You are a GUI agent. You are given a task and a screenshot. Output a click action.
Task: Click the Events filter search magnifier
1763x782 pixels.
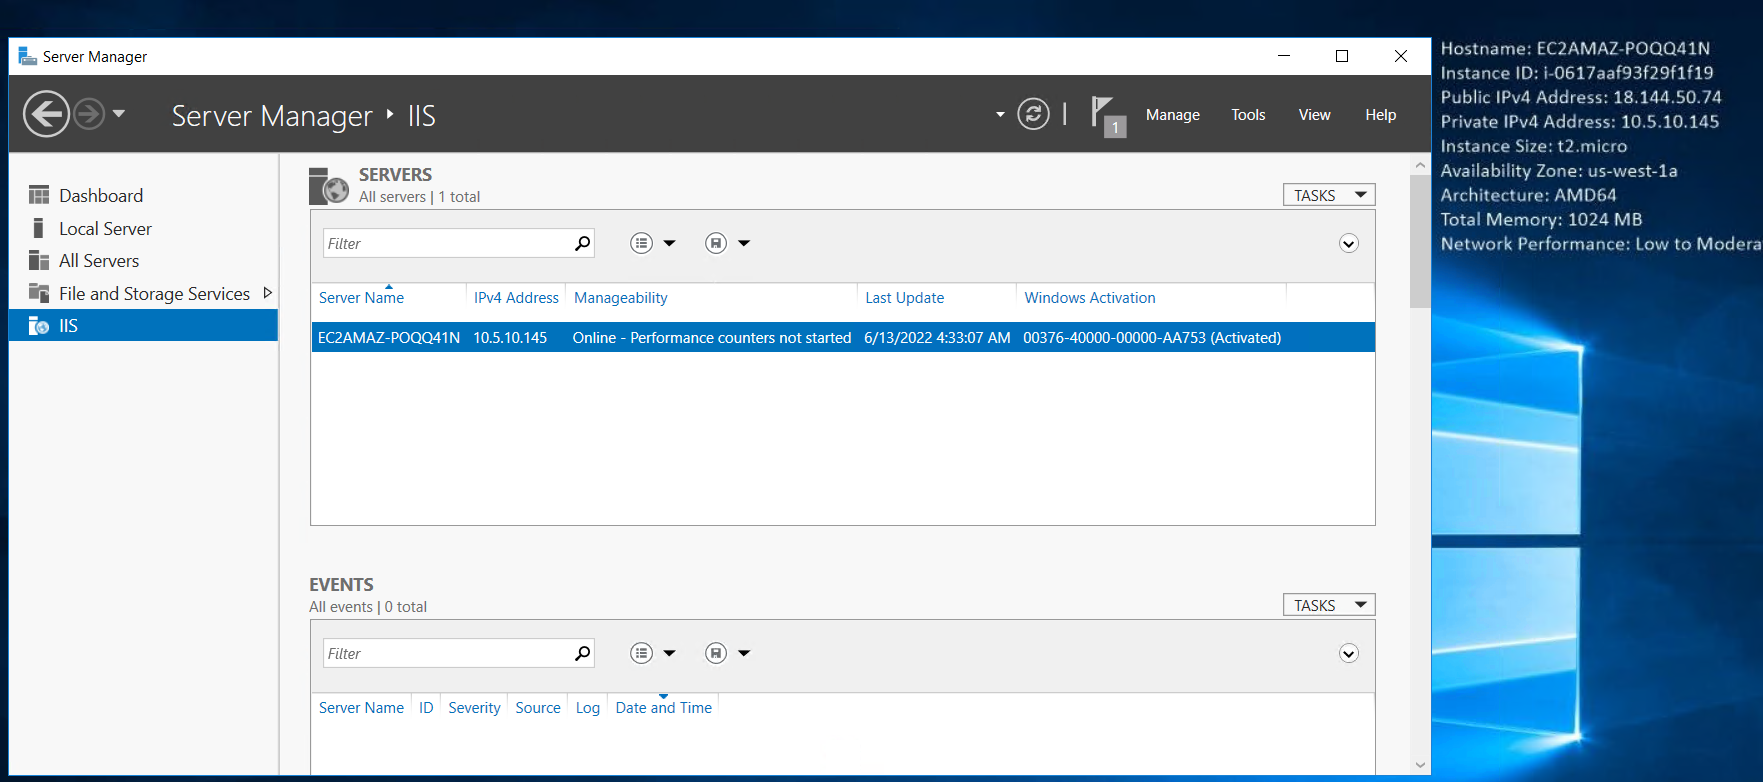582,653
